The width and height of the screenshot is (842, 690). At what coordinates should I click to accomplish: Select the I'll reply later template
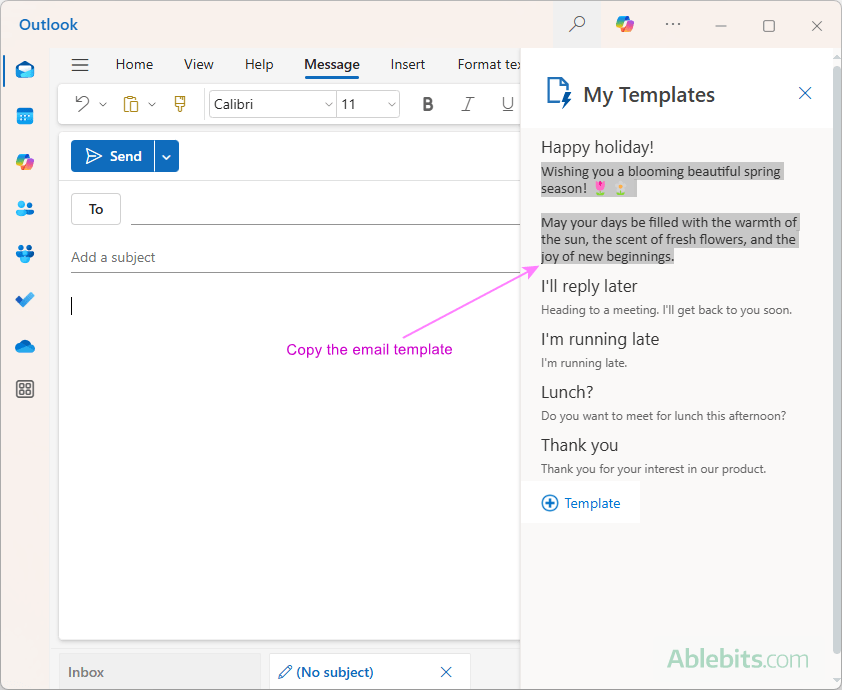tap(589, 286)
